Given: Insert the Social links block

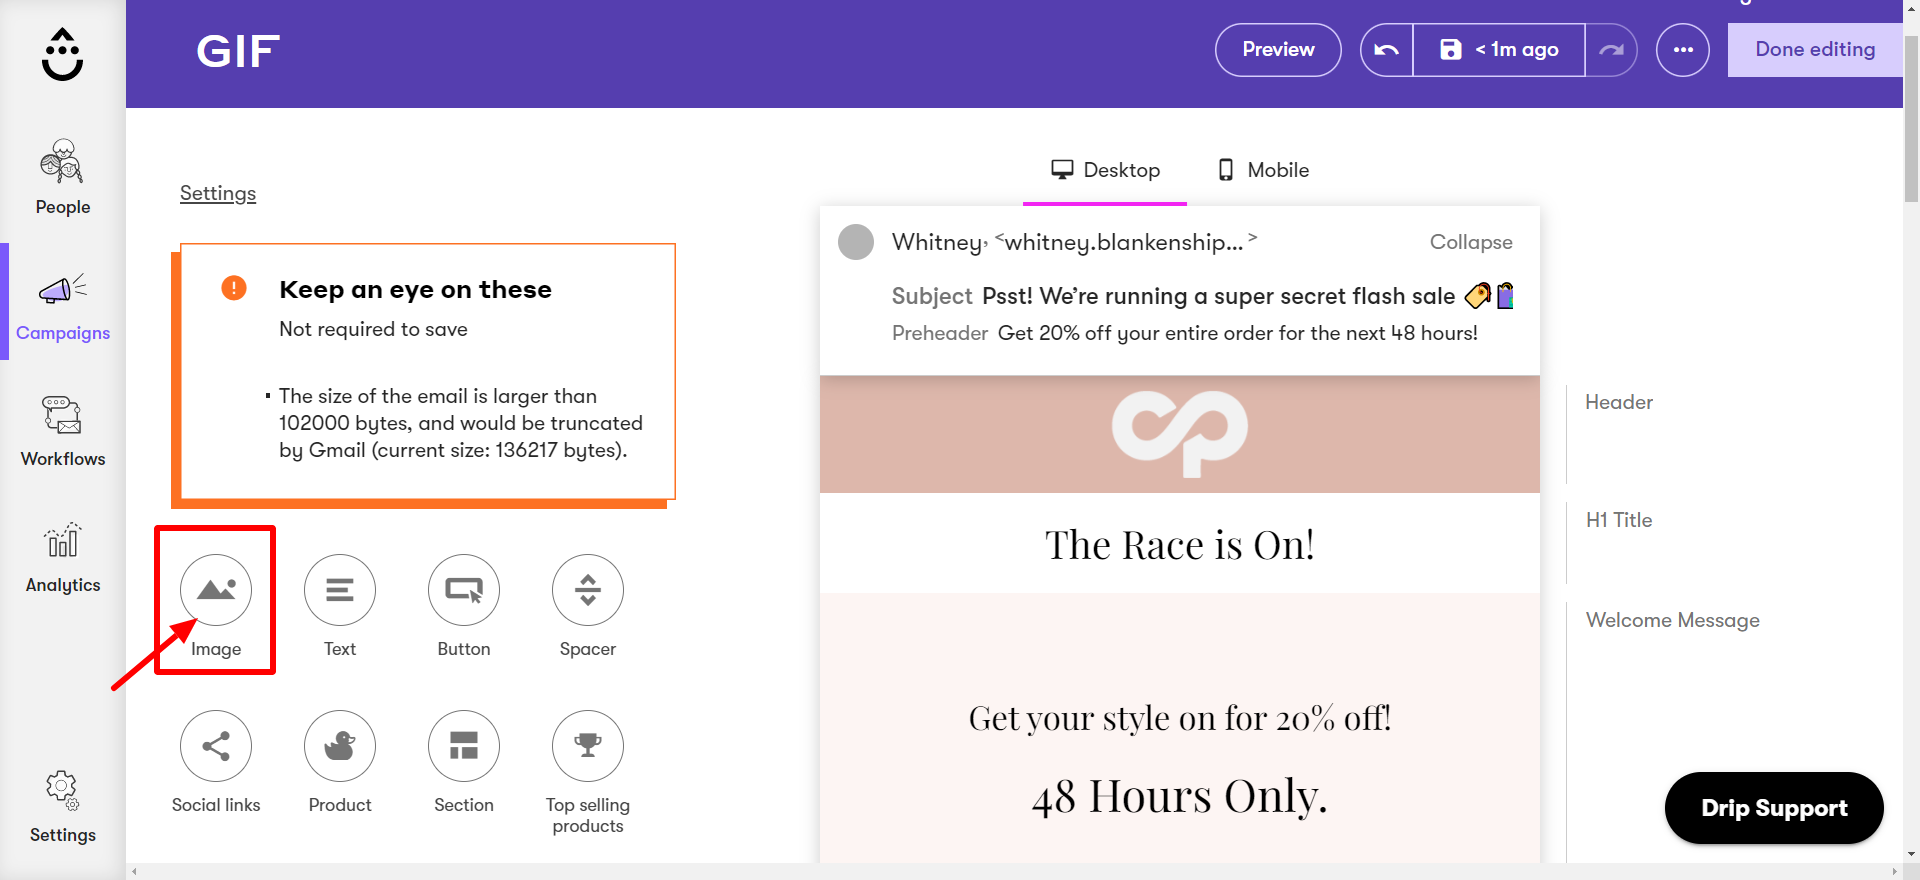Looking at the screenshot, I should pyautogui.click(x=215, y=746).
